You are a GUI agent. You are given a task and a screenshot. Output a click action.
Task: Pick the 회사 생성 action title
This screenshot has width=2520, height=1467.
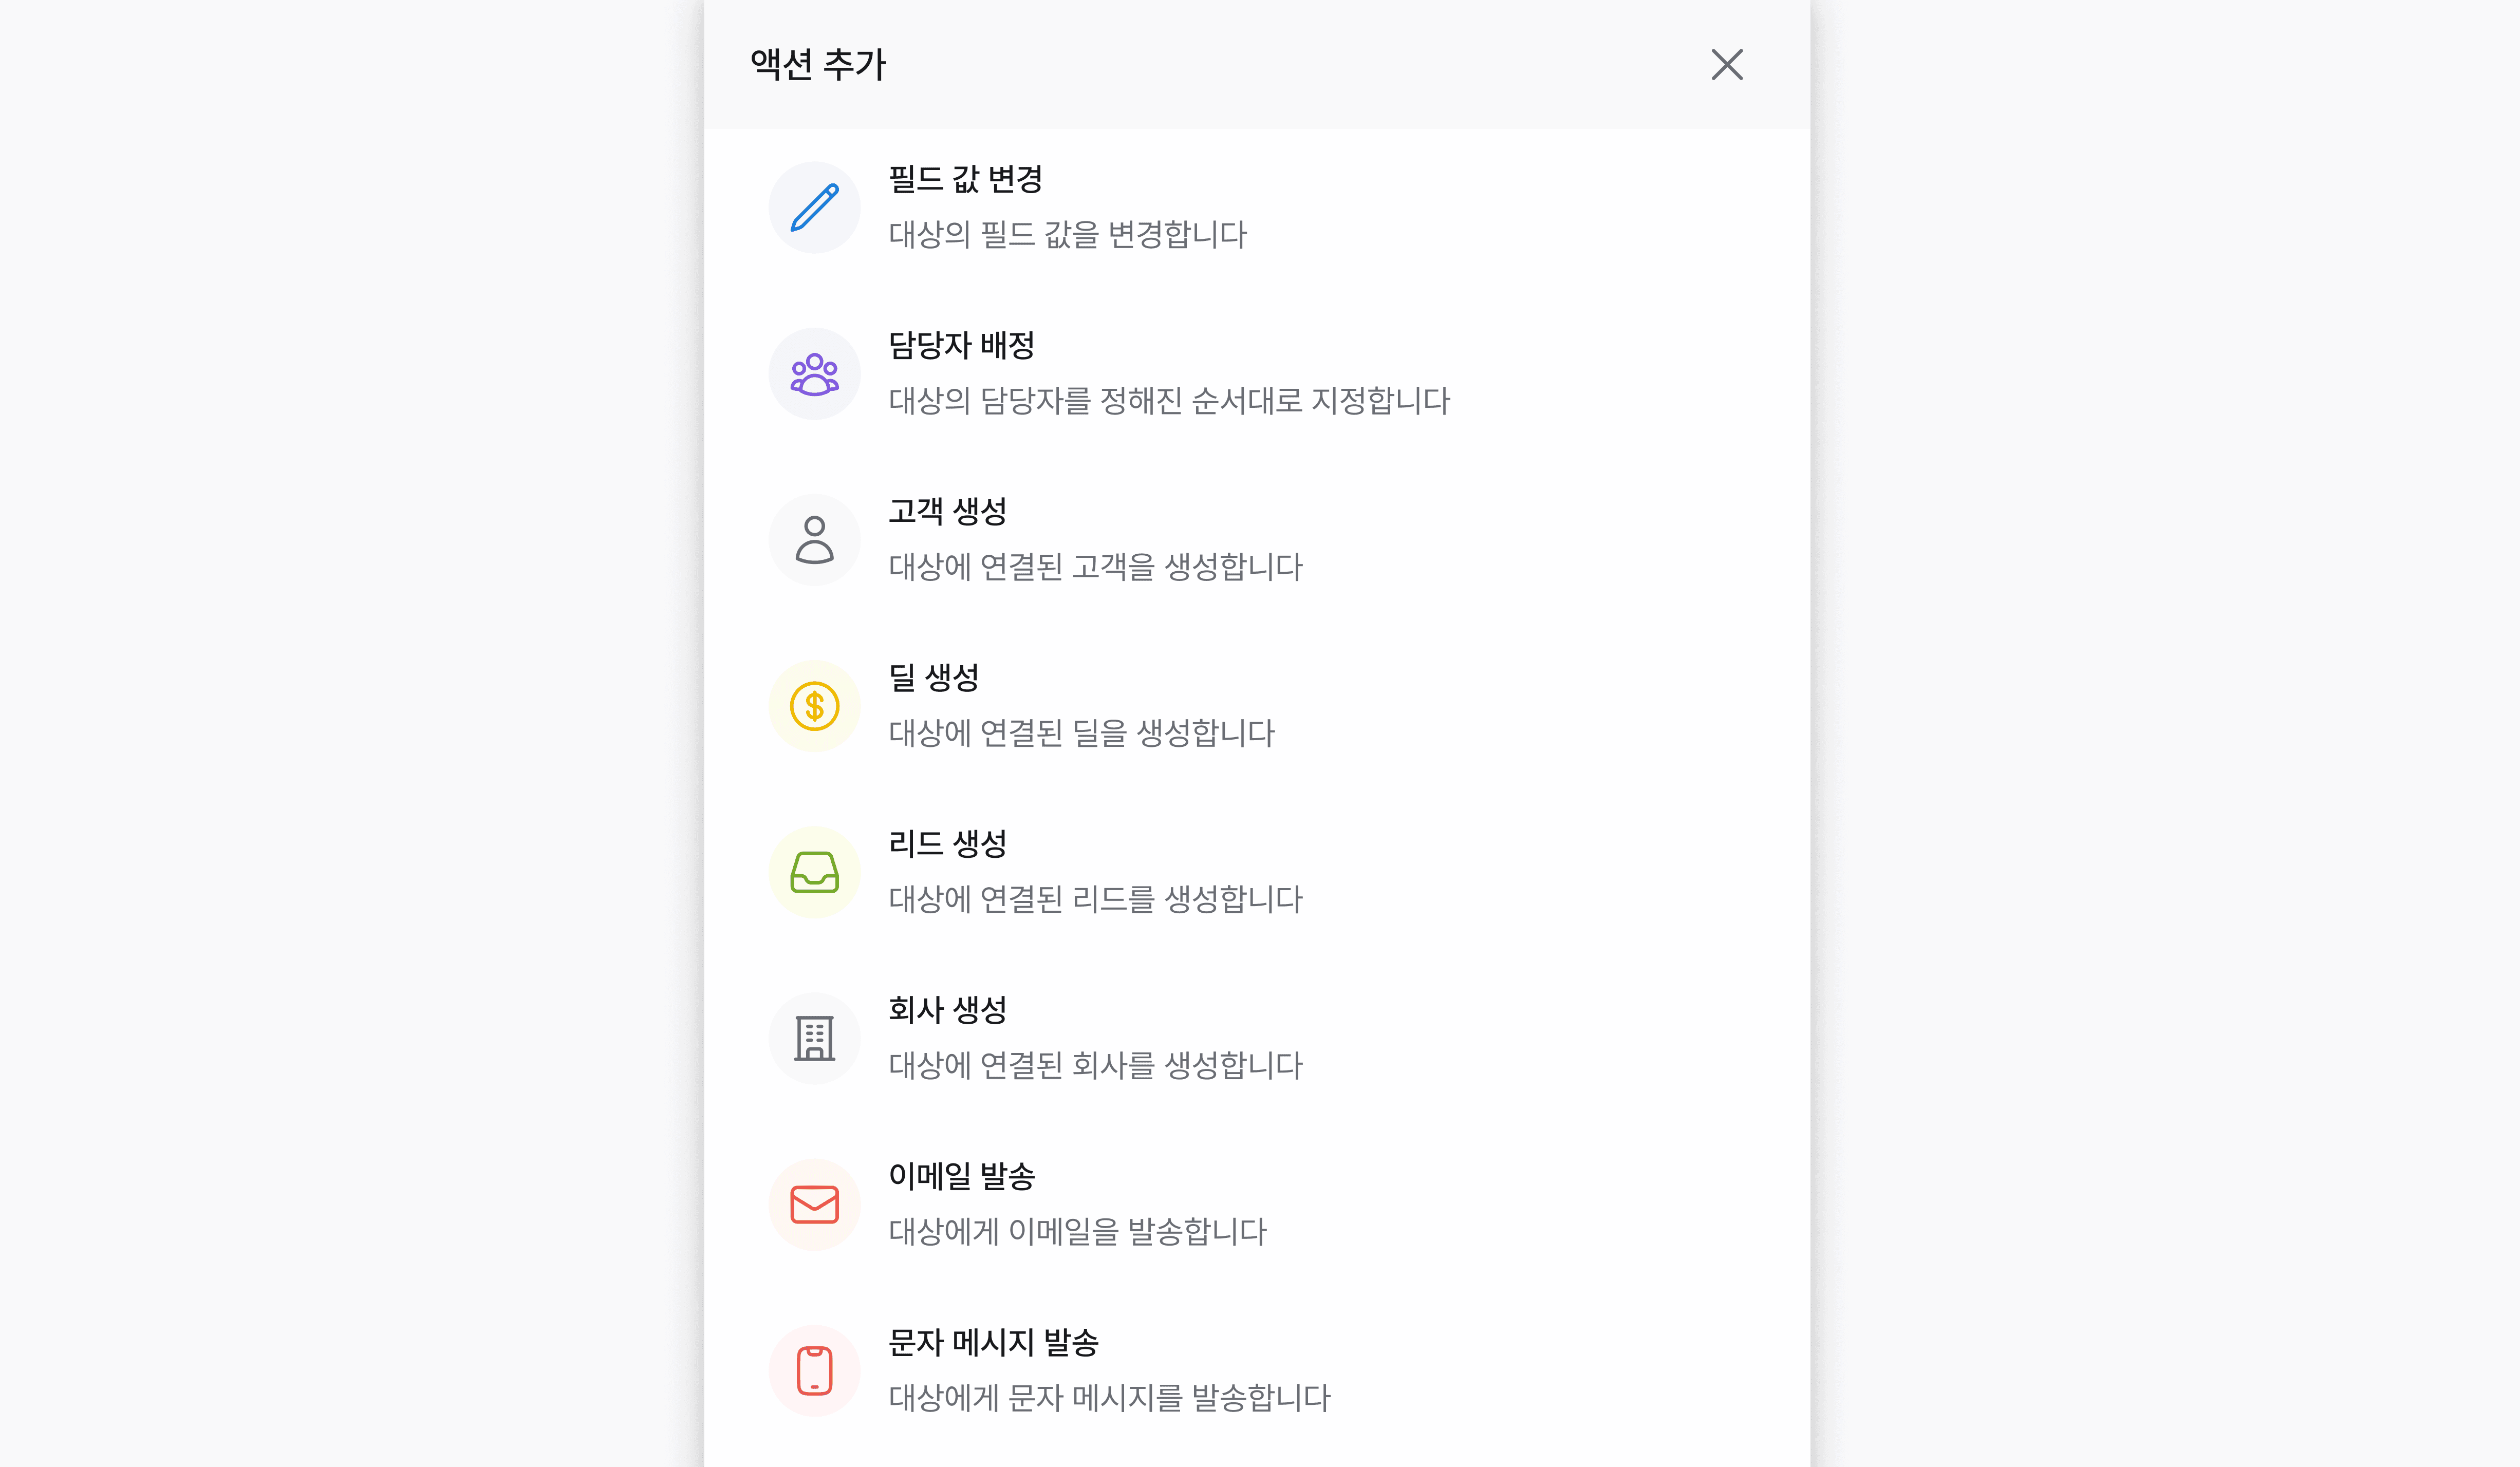pos(947,1009)
